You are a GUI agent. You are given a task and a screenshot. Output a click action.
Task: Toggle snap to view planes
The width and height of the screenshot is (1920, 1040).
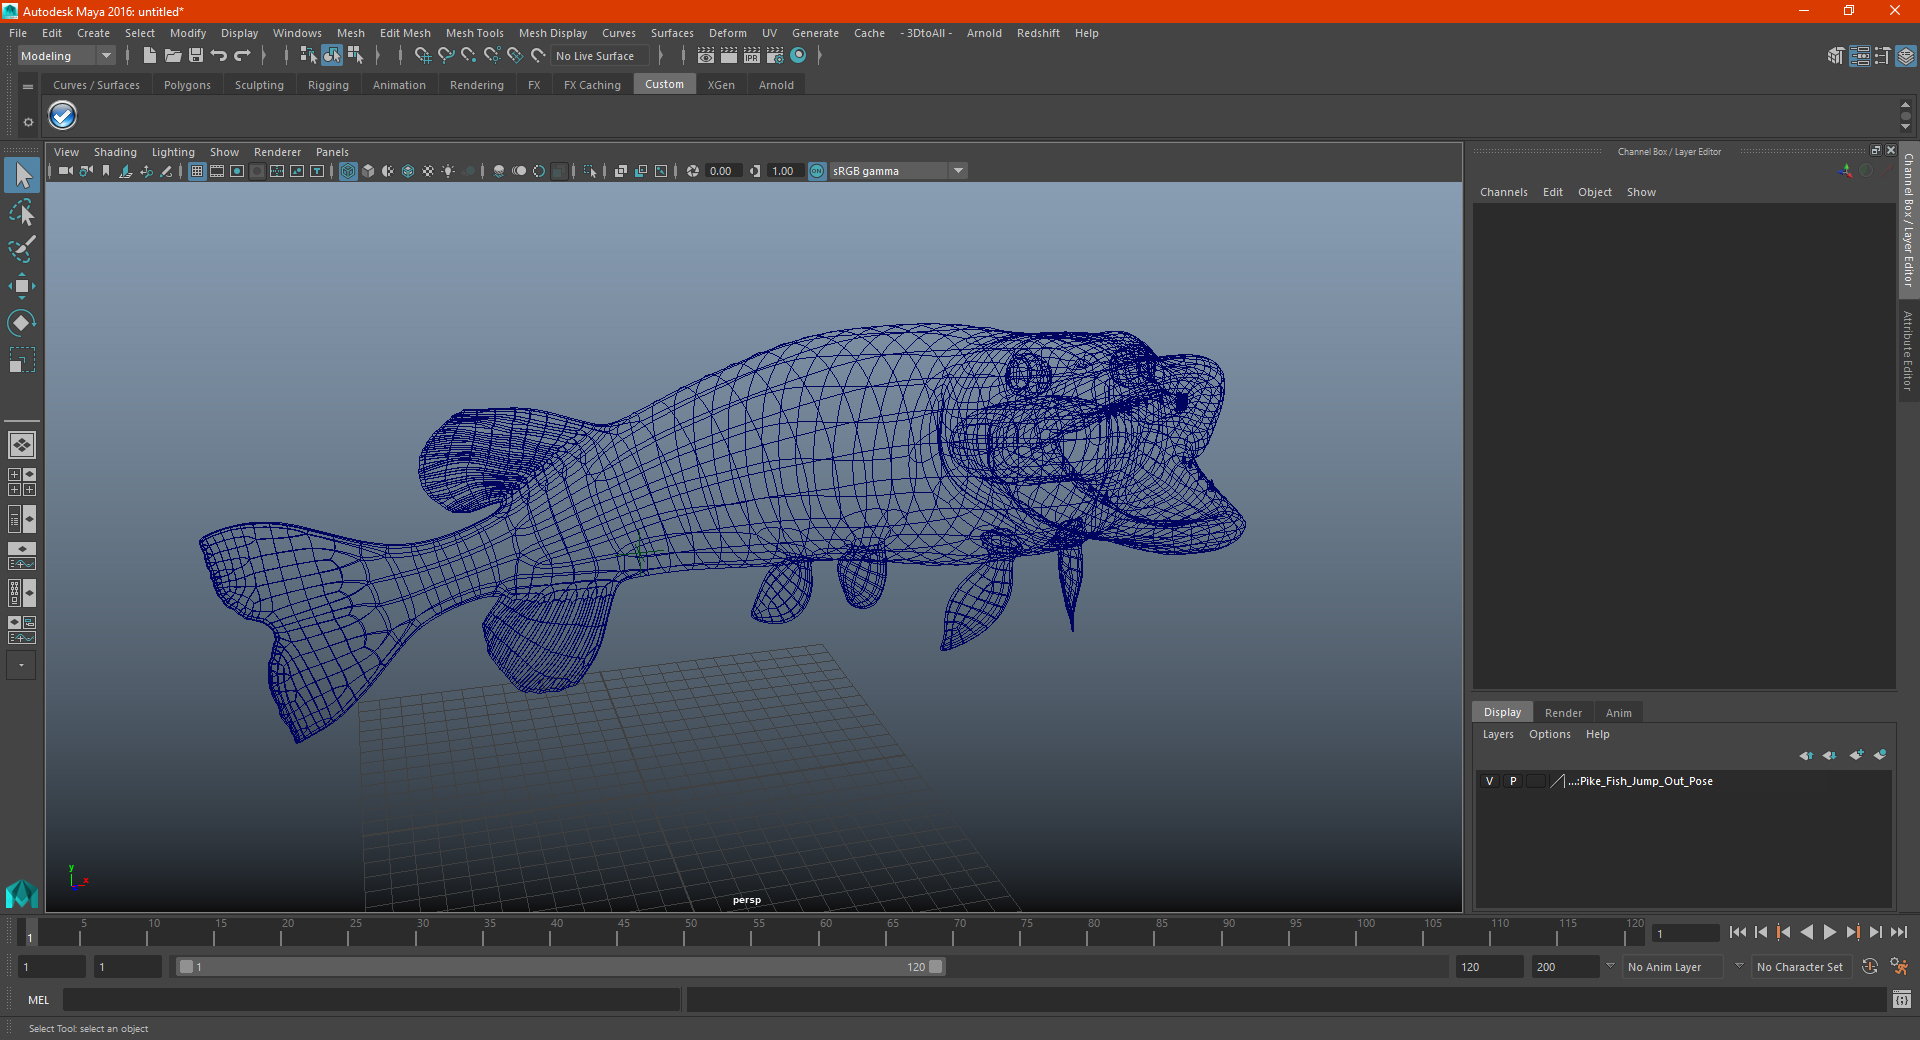tap(515, 56)
